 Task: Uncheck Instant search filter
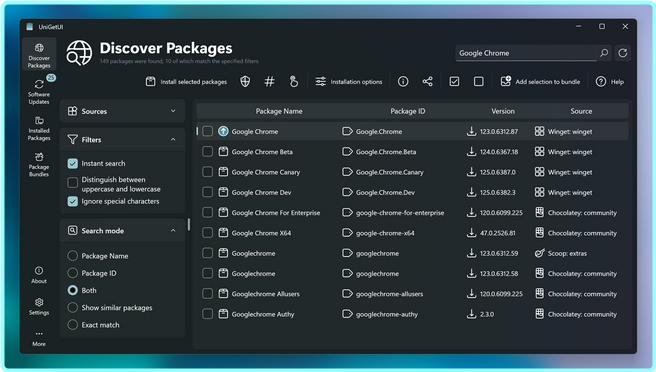[73, 163]
